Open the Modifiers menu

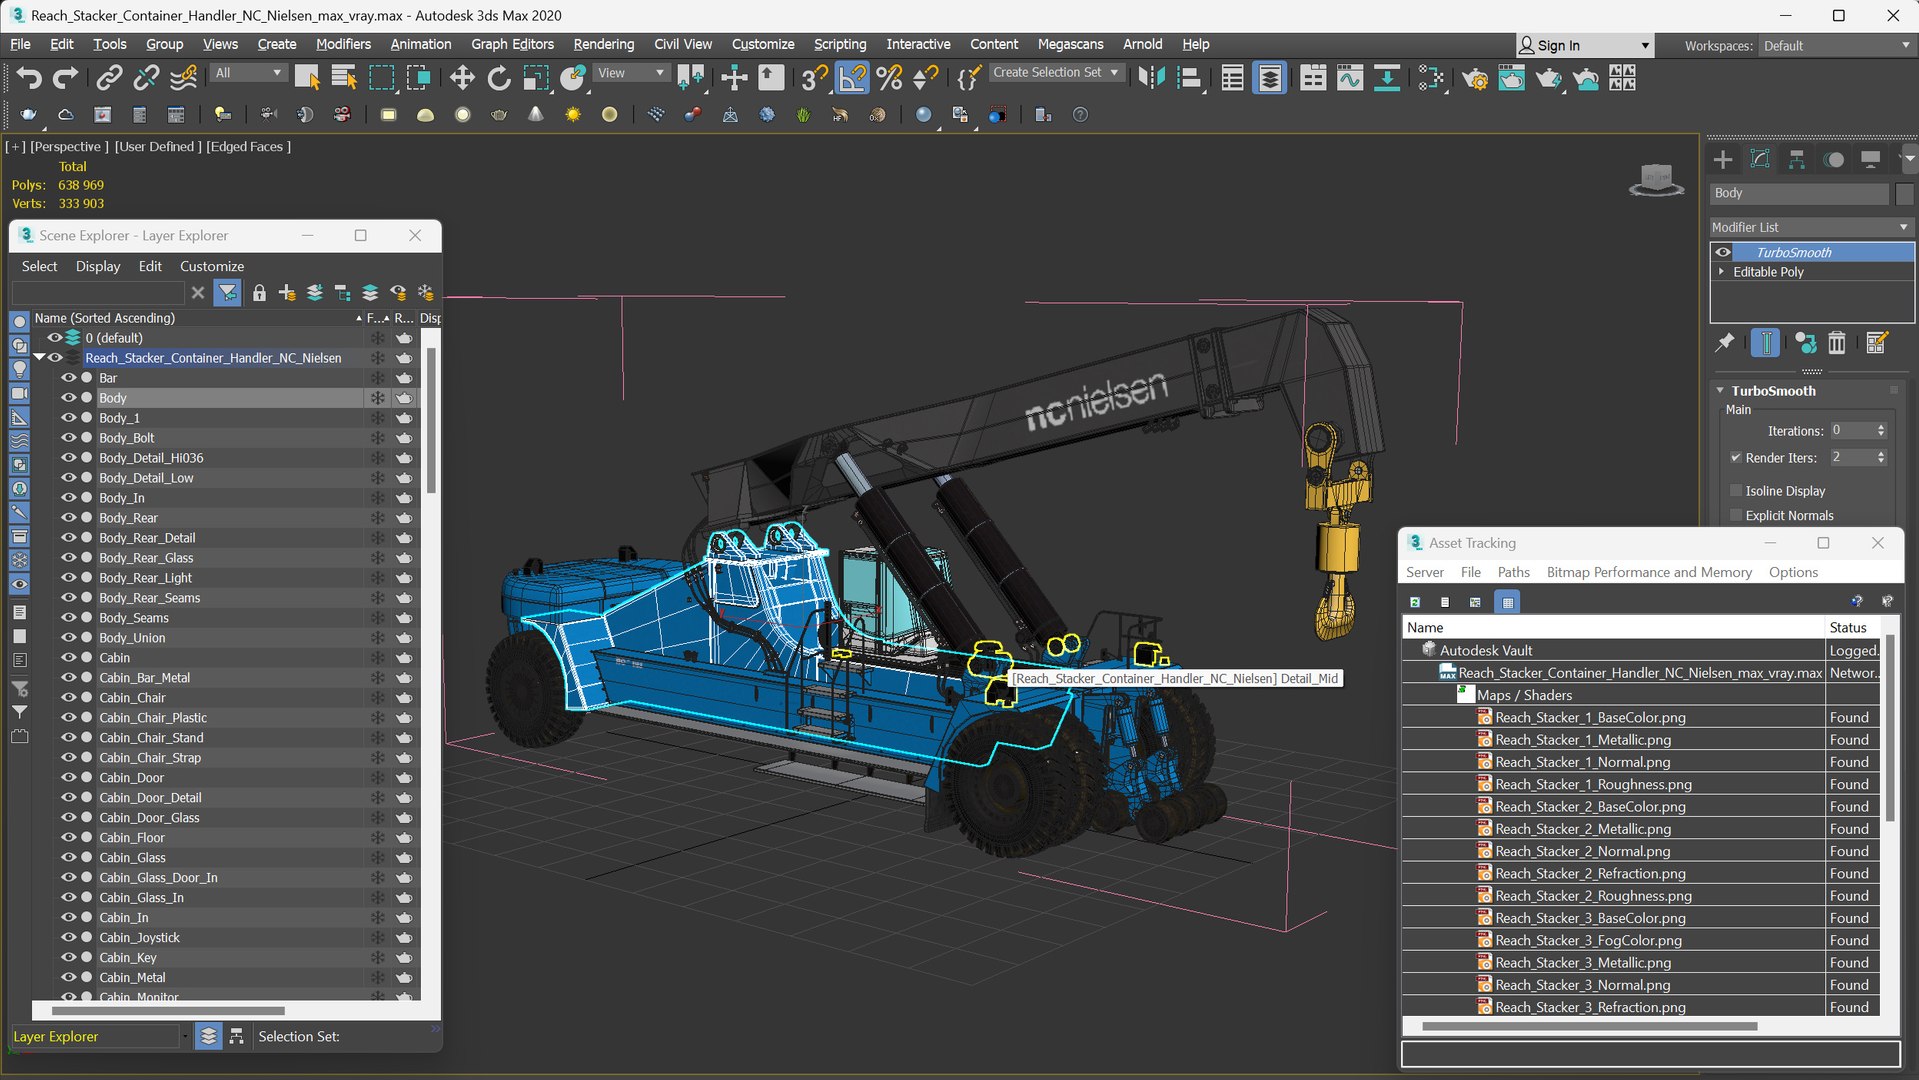[343, 44]
